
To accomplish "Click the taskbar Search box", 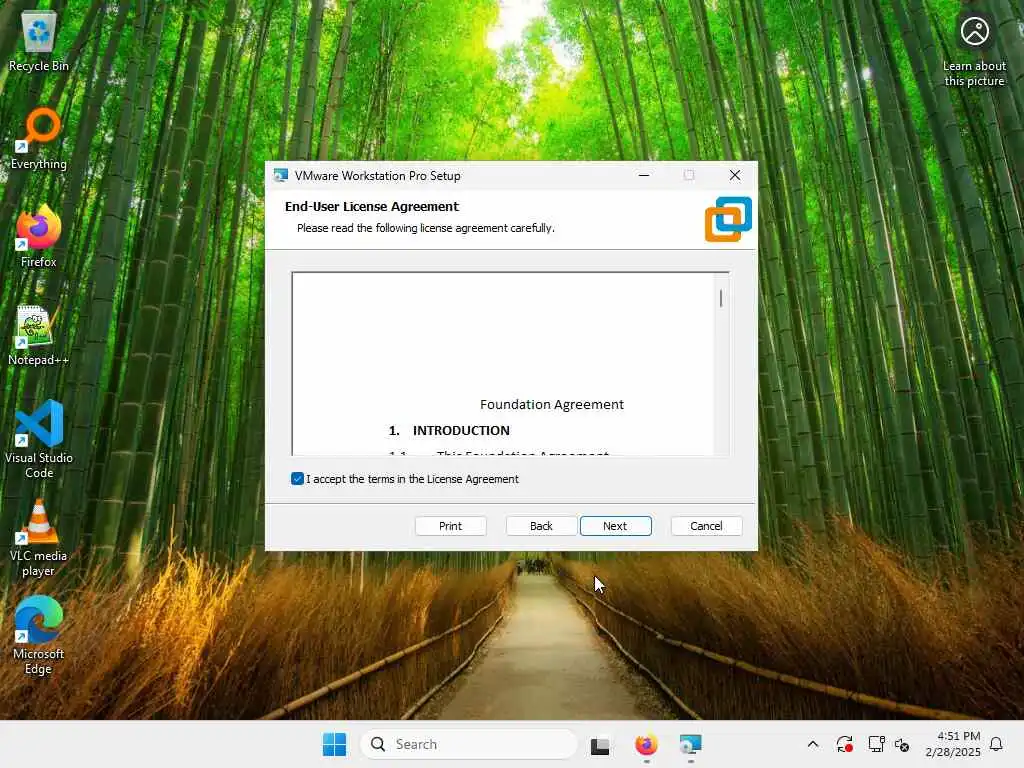I will [x=469, y=744].
